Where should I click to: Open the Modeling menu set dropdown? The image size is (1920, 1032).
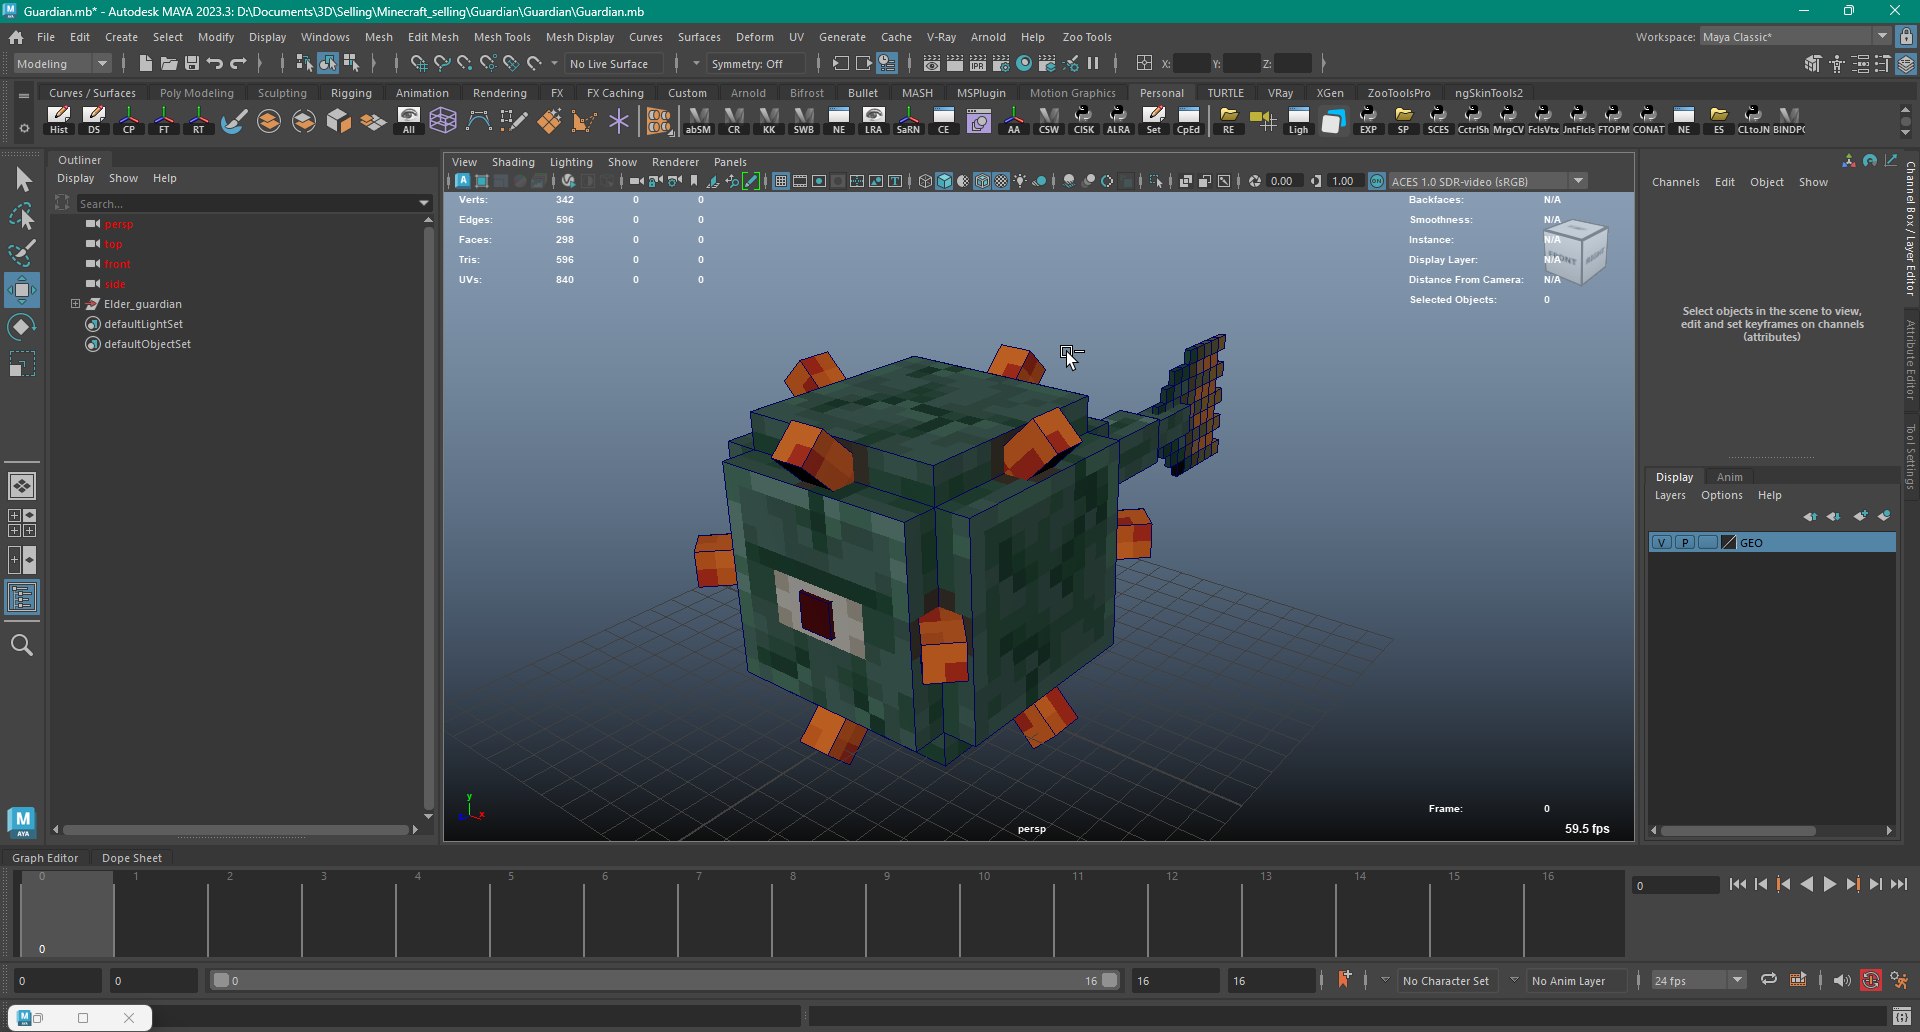click(x=62, y=64)
